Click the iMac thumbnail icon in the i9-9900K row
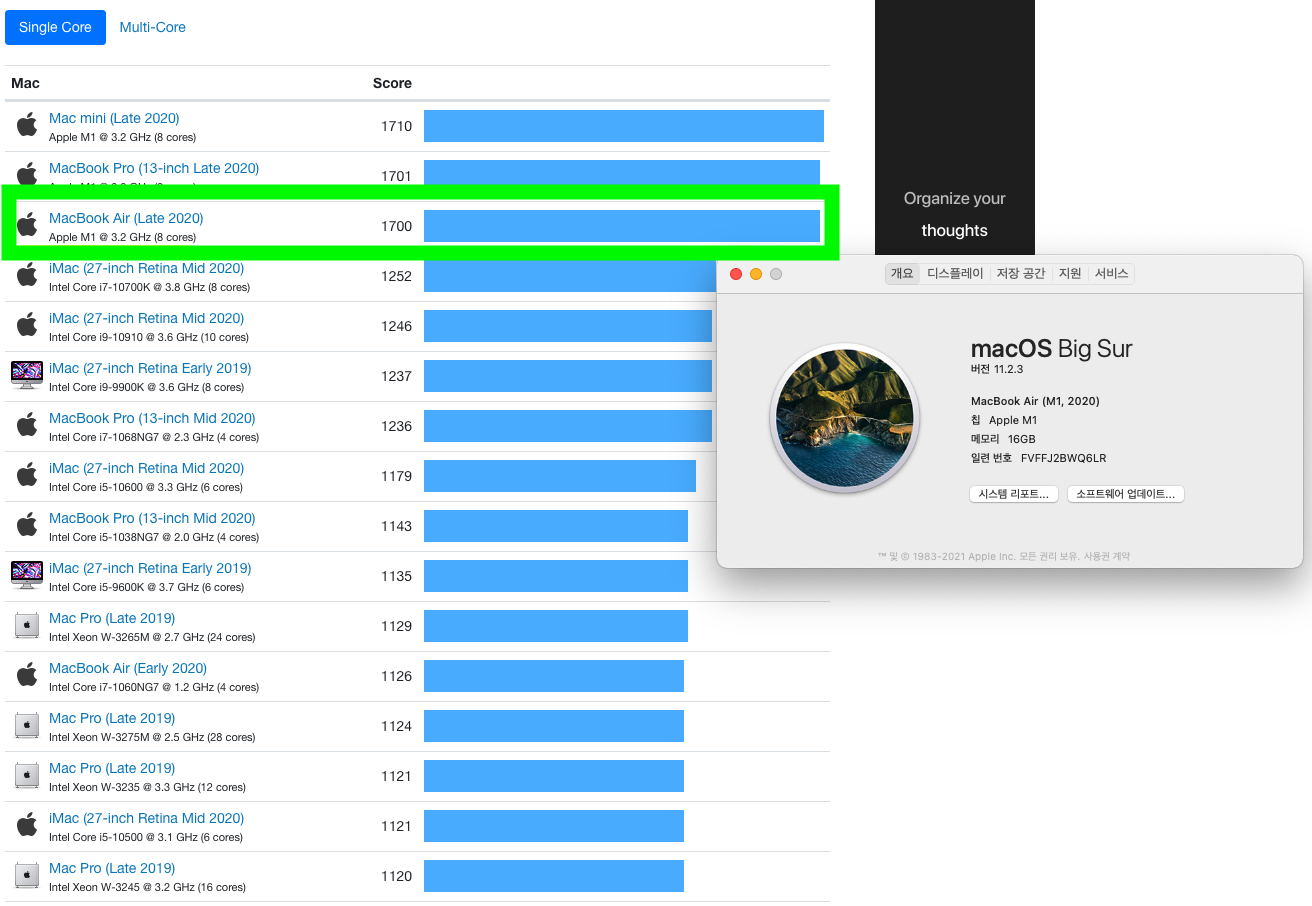 coord(27,375)
